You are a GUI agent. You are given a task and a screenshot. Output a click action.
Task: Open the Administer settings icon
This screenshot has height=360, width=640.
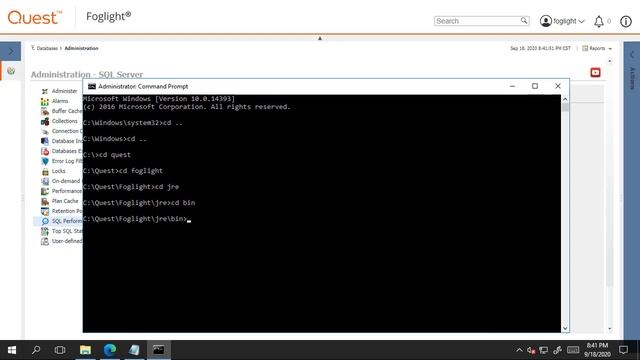(45, 91)
